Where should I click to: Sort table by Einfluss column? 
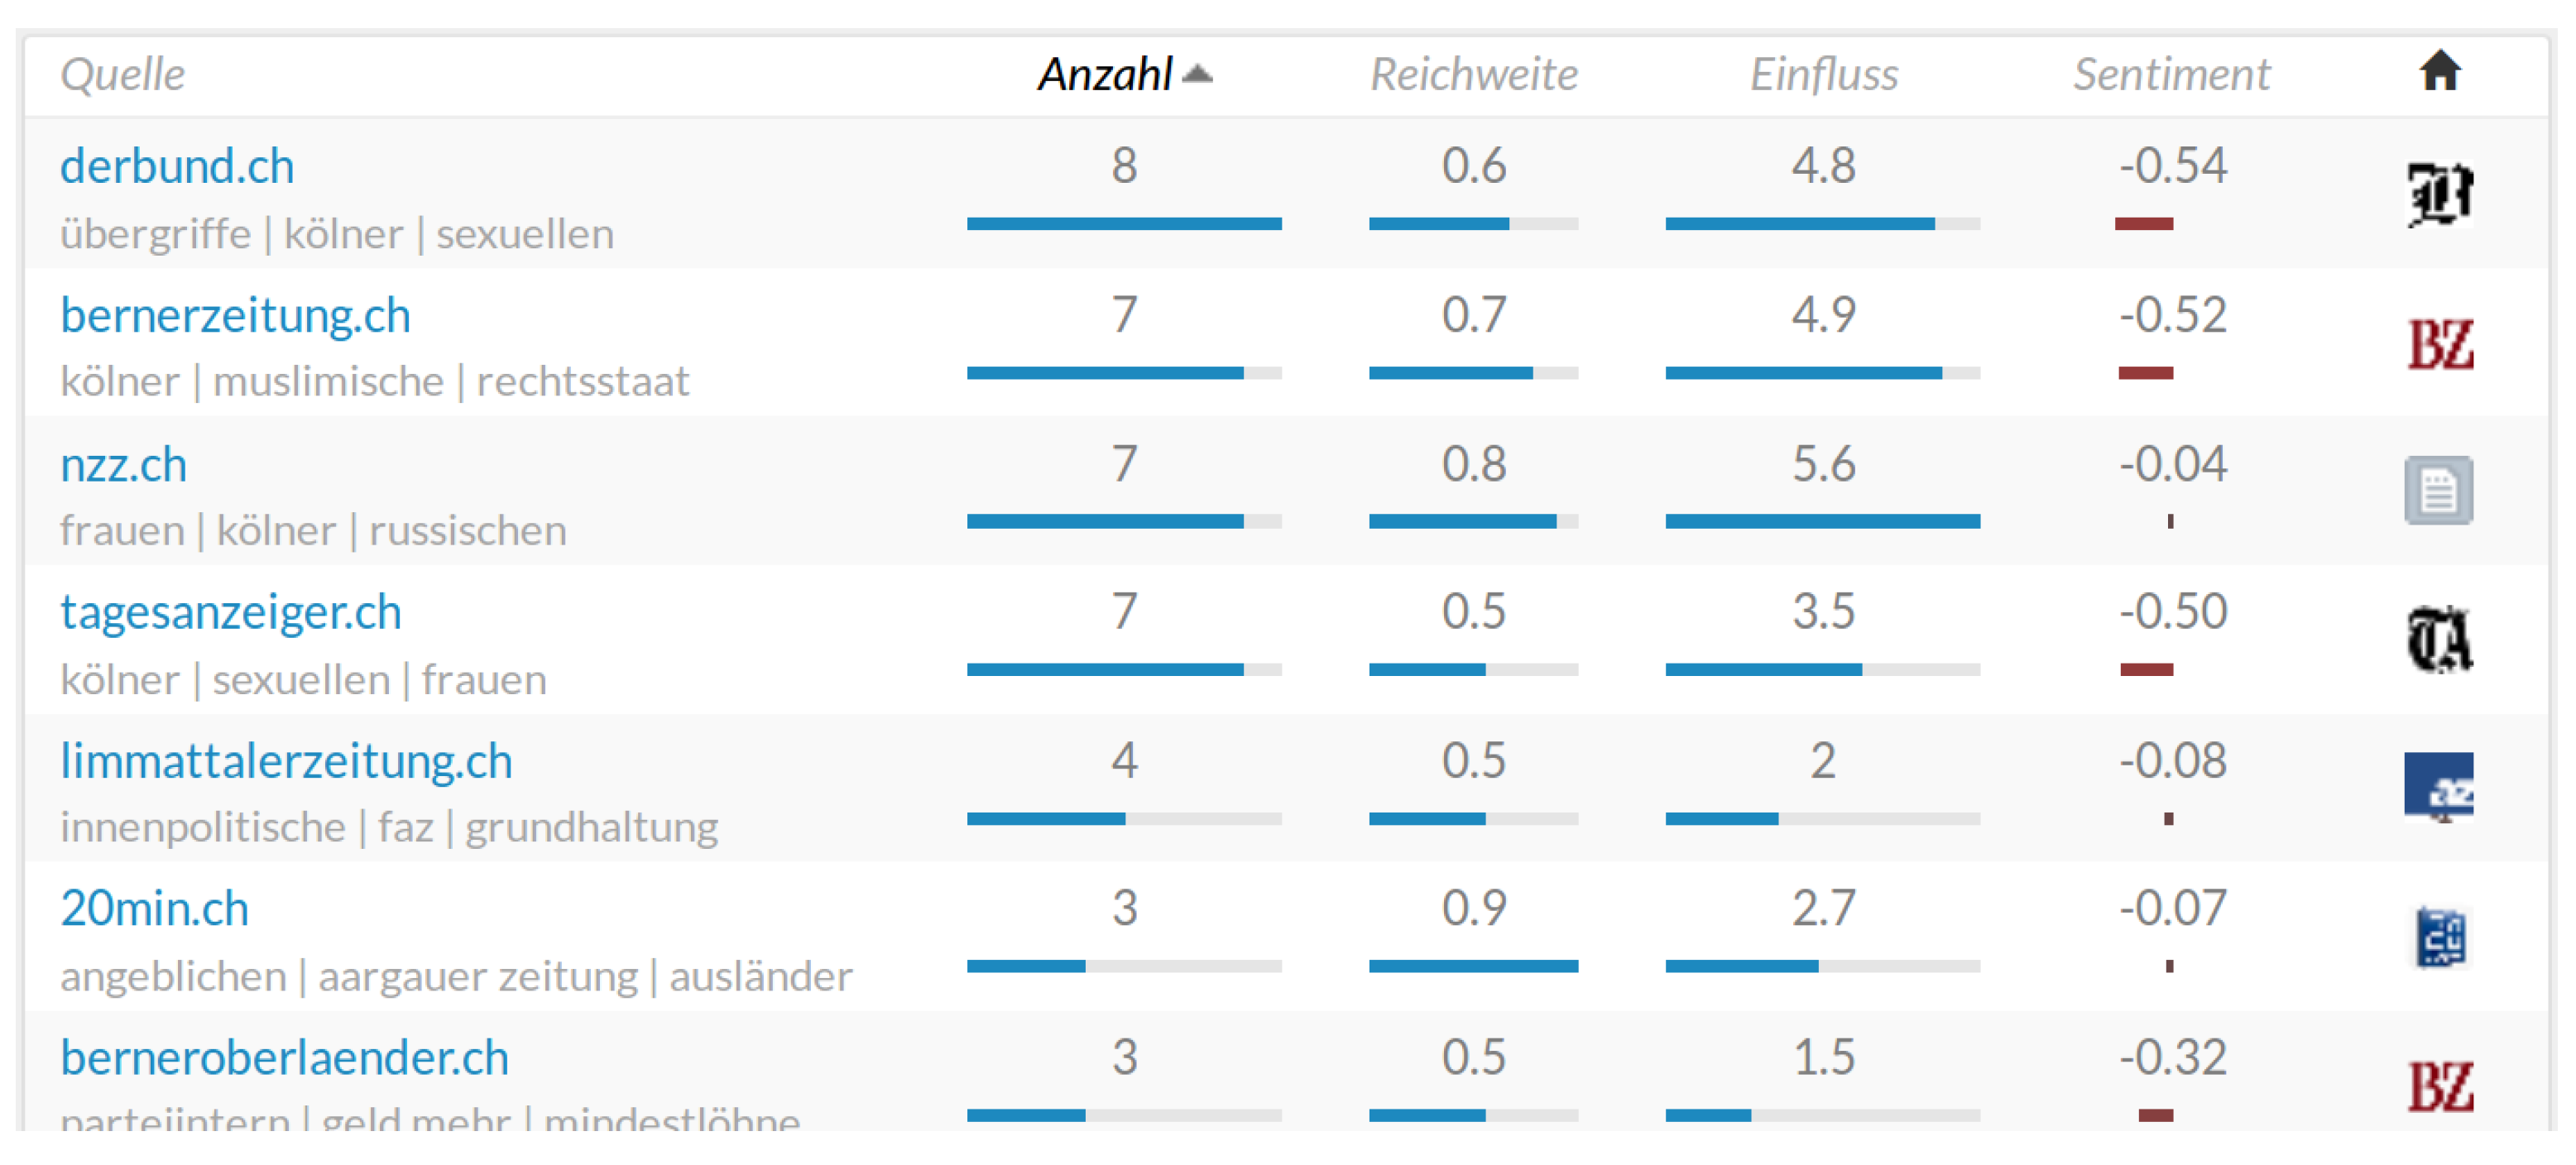point(1823,74)
